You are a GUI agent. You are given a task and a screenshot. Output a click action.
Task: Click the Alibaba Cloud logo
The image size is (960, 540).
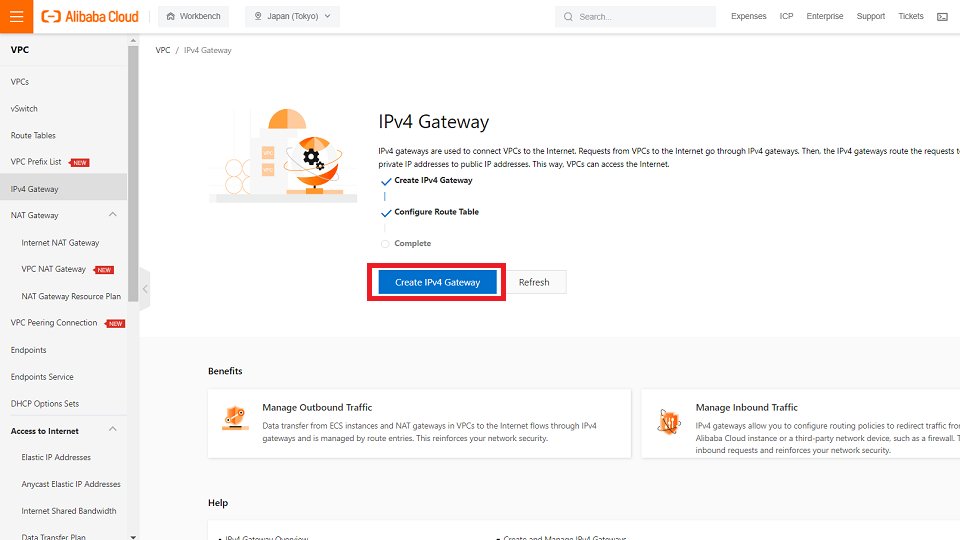[x=90, y=17]
